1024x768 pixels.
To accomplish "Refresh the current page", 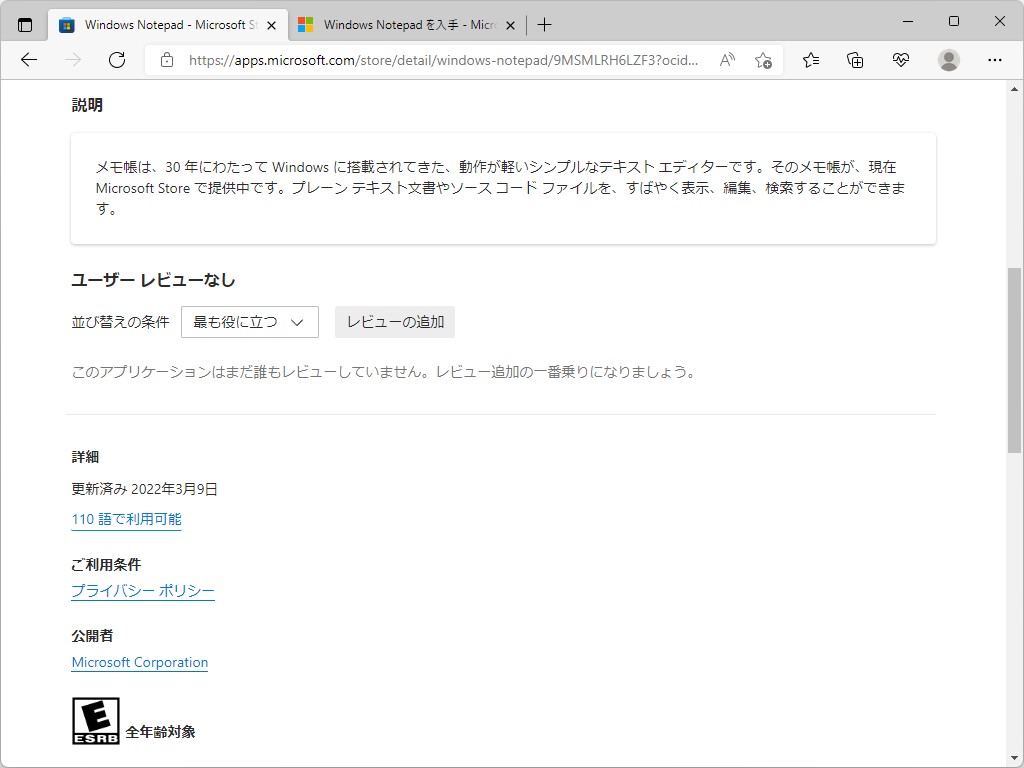I will pyautogui.click(x=117, y=60).
